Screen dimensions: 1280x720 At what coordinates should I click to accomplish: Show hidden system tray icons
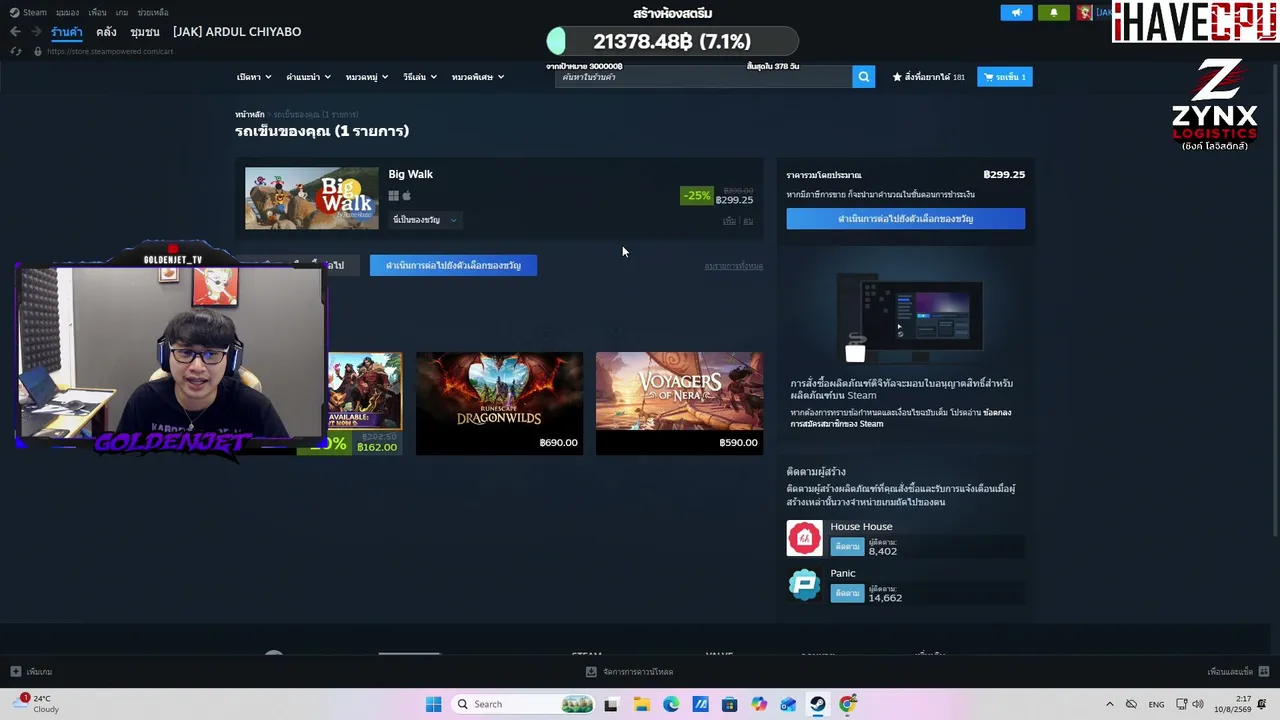pyautogui.click(x=1109, y=704)
